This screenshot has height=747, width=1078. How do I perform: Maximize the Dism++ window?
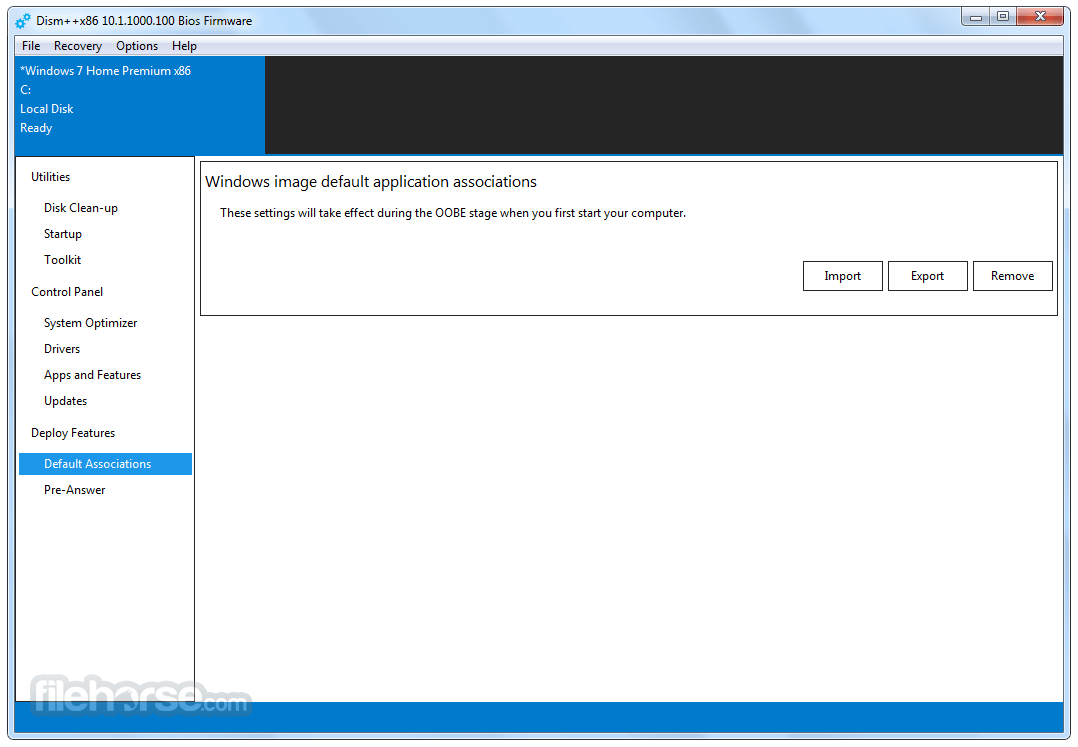click(1003, 16)
